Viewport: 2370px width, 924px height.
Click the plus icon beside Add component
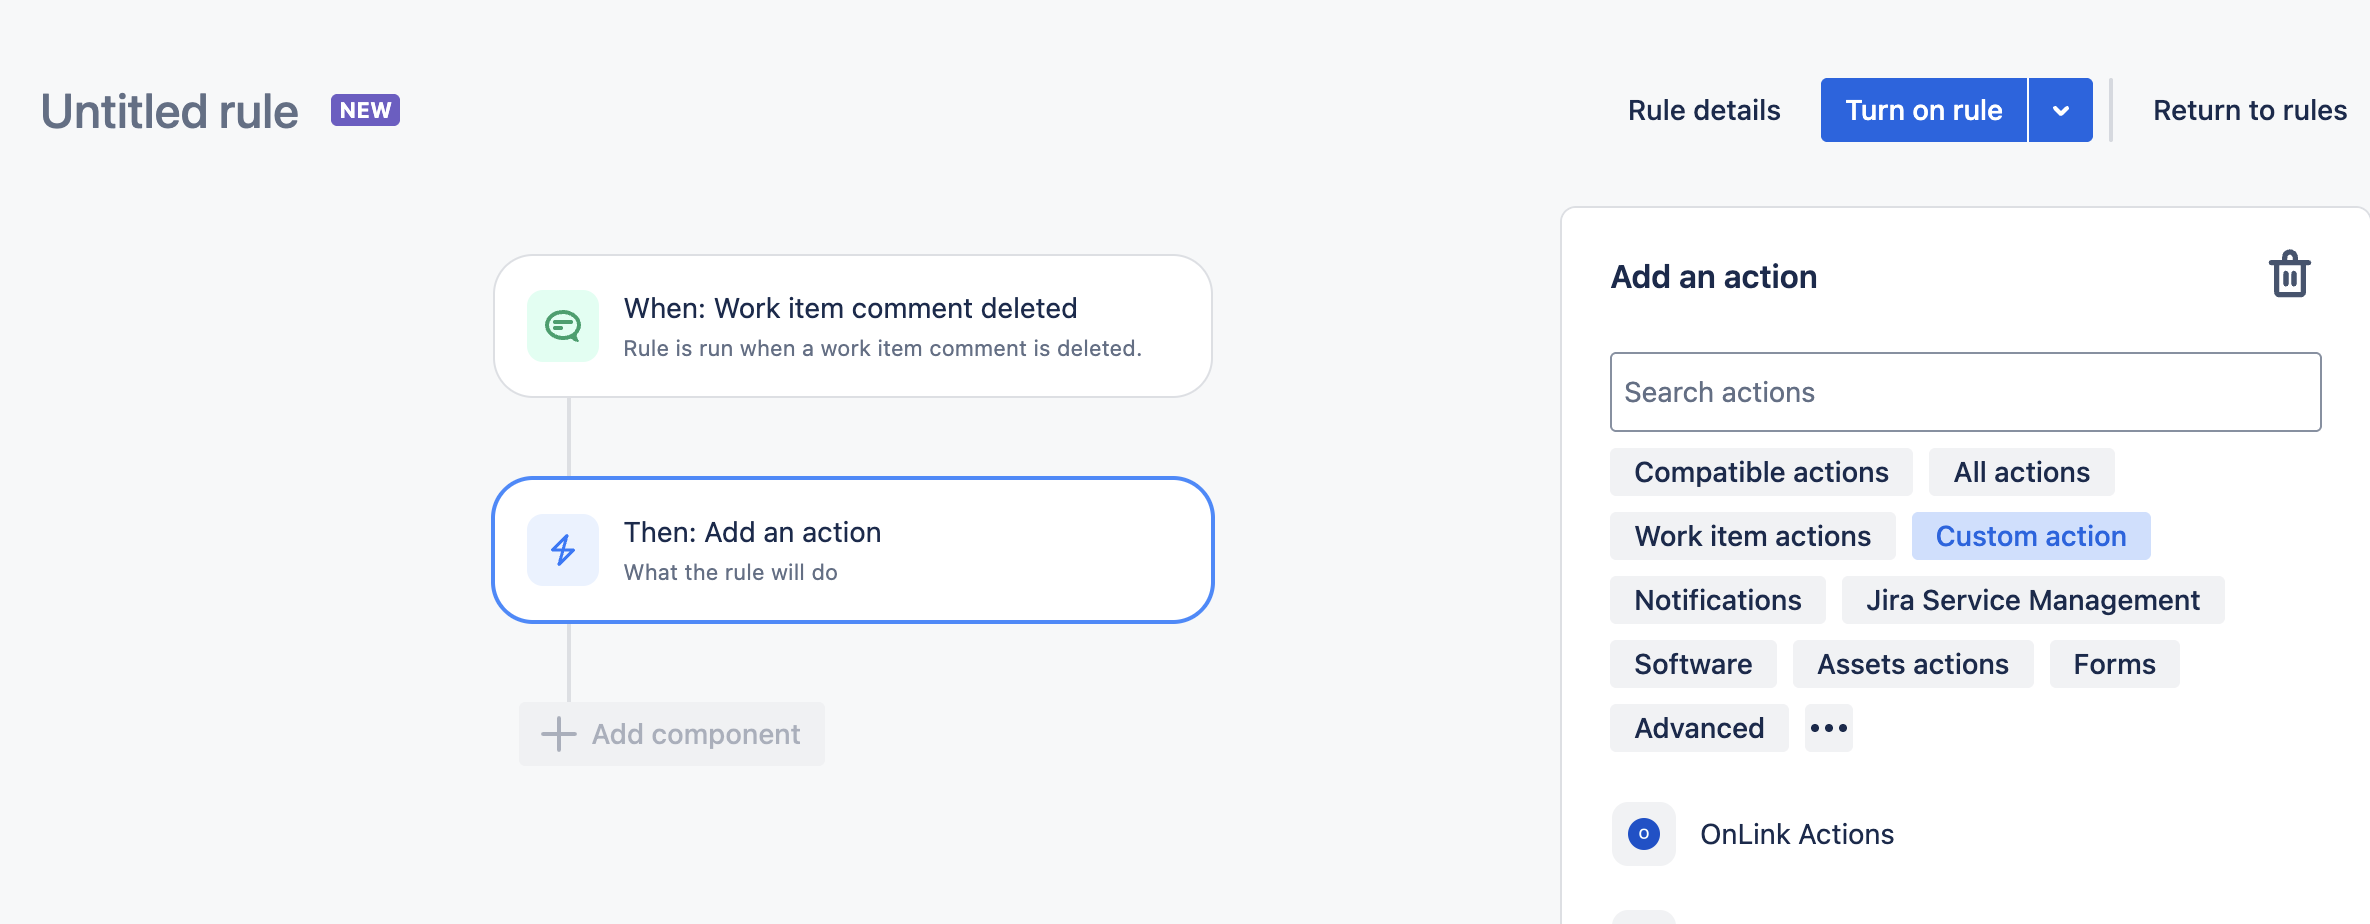(558, 734)
